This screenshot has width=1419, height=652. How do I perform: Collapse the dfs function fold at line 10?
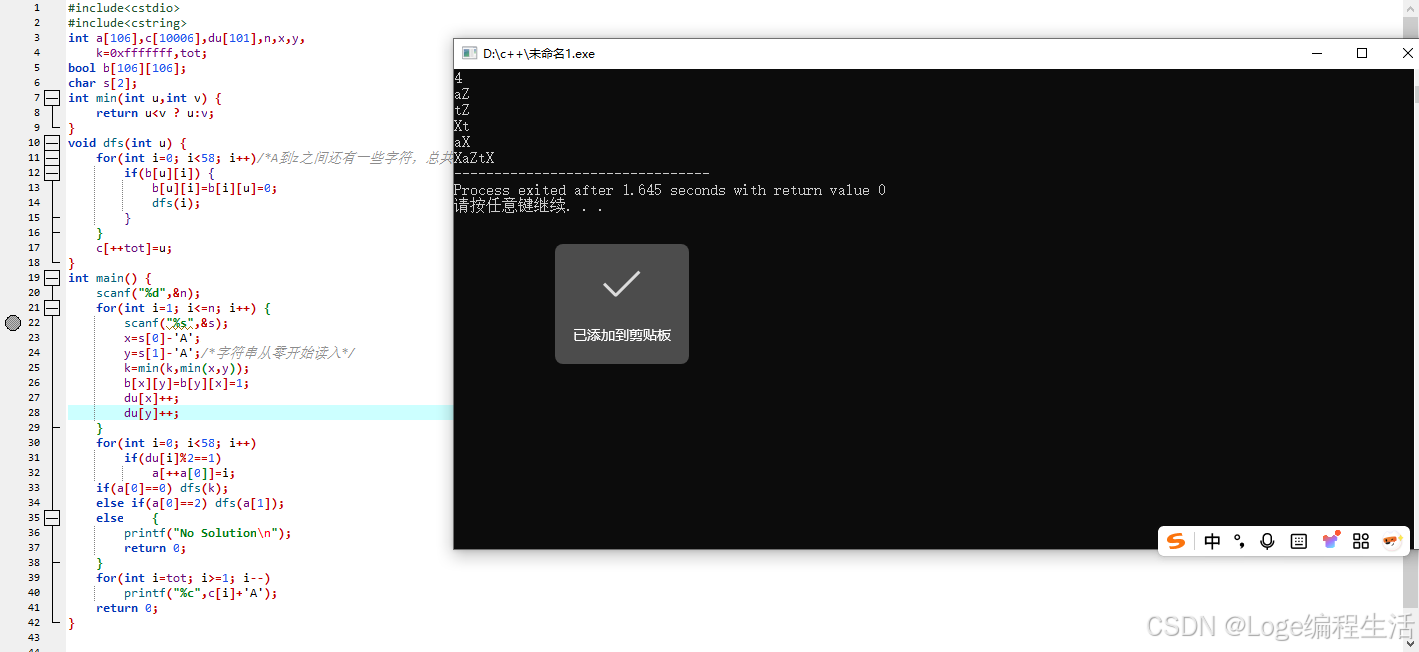(x=52, y=143)
